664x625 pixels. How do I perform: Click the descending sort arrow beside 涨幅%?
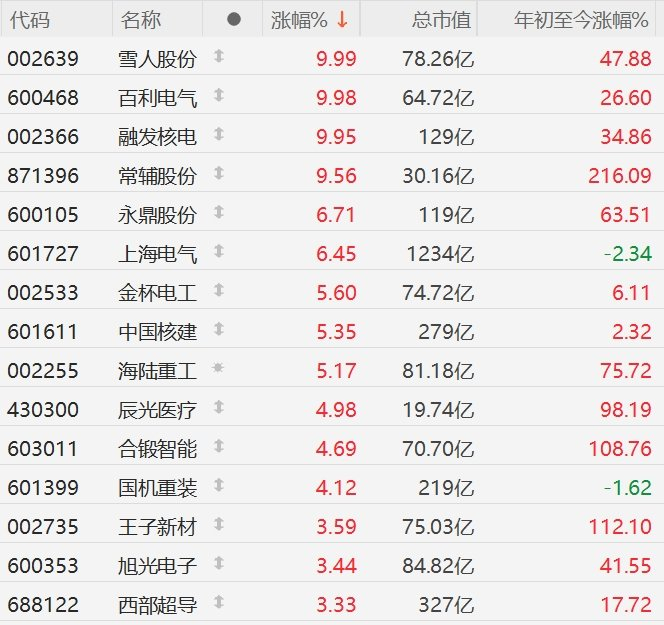tap(342, 19)
